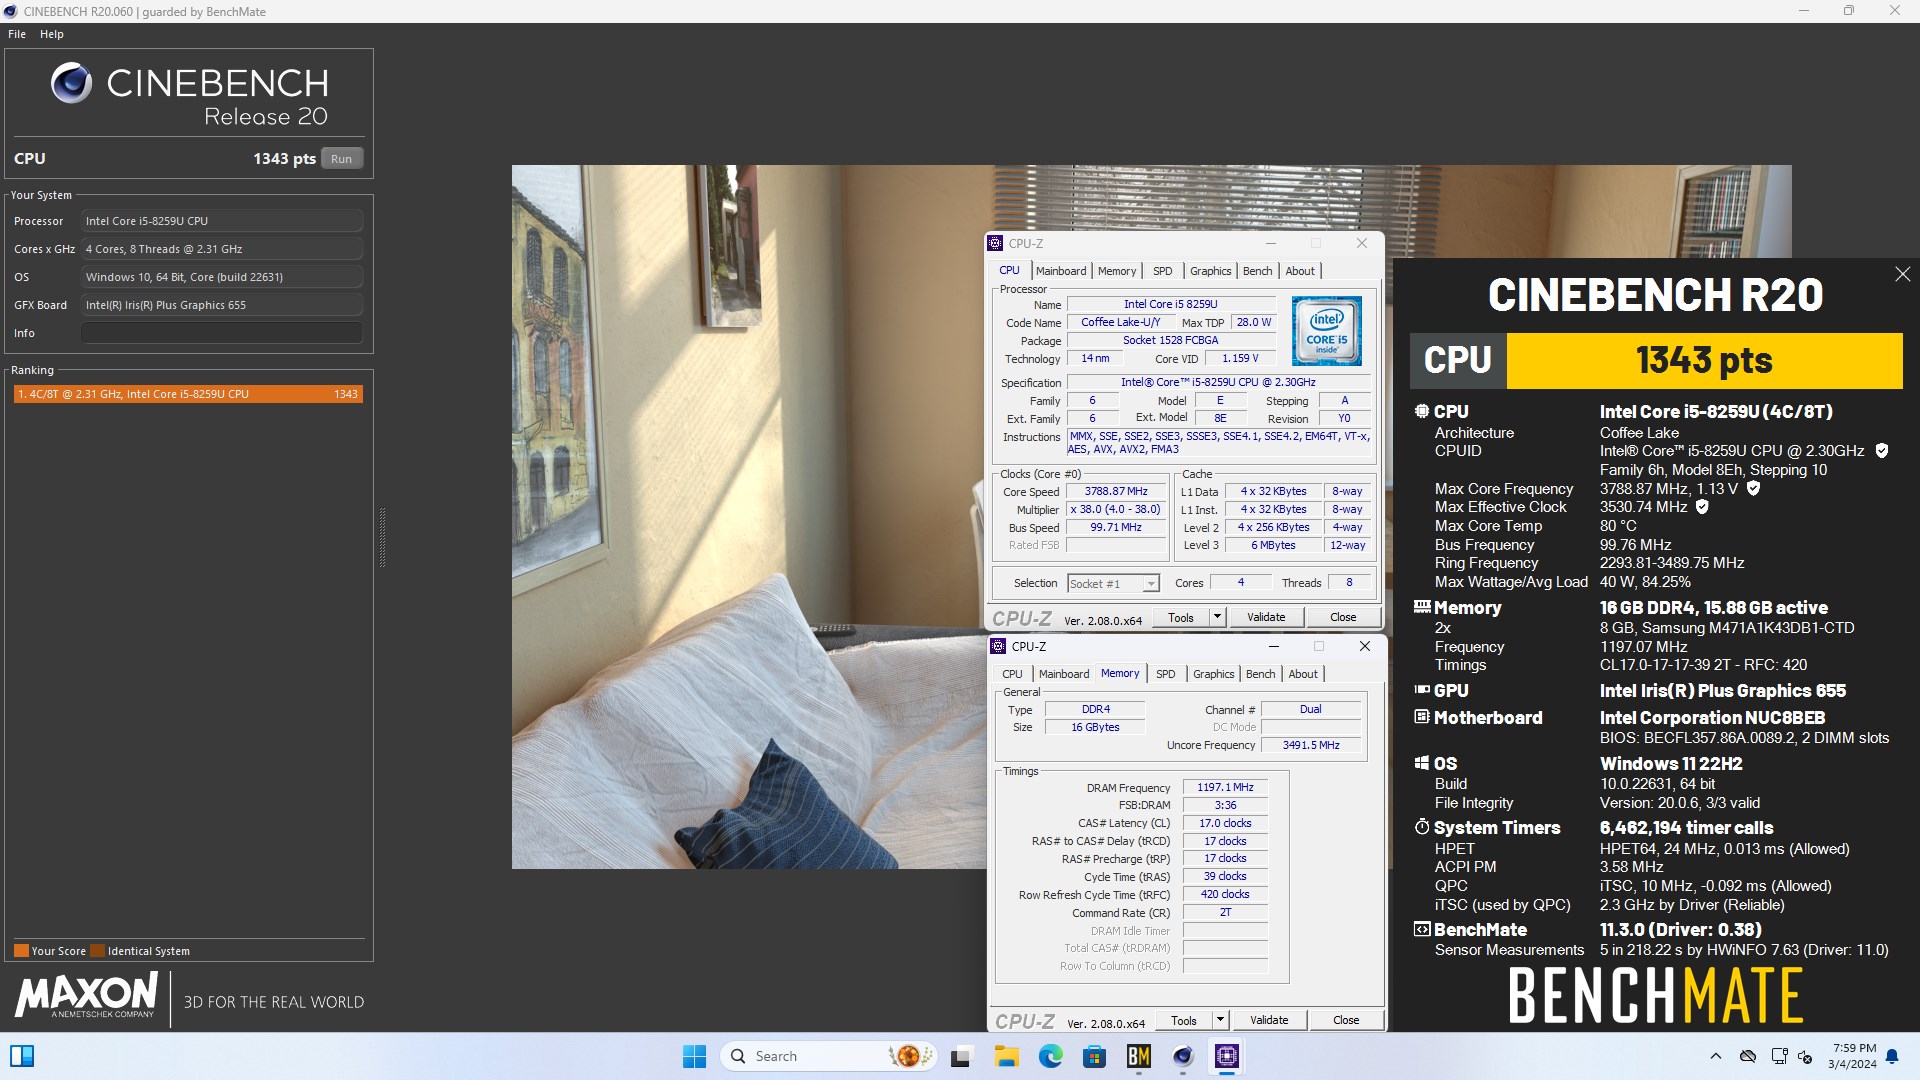Open the Windows Start menu
The width and height of the screenshot is (1920, 1080).
694,1056
